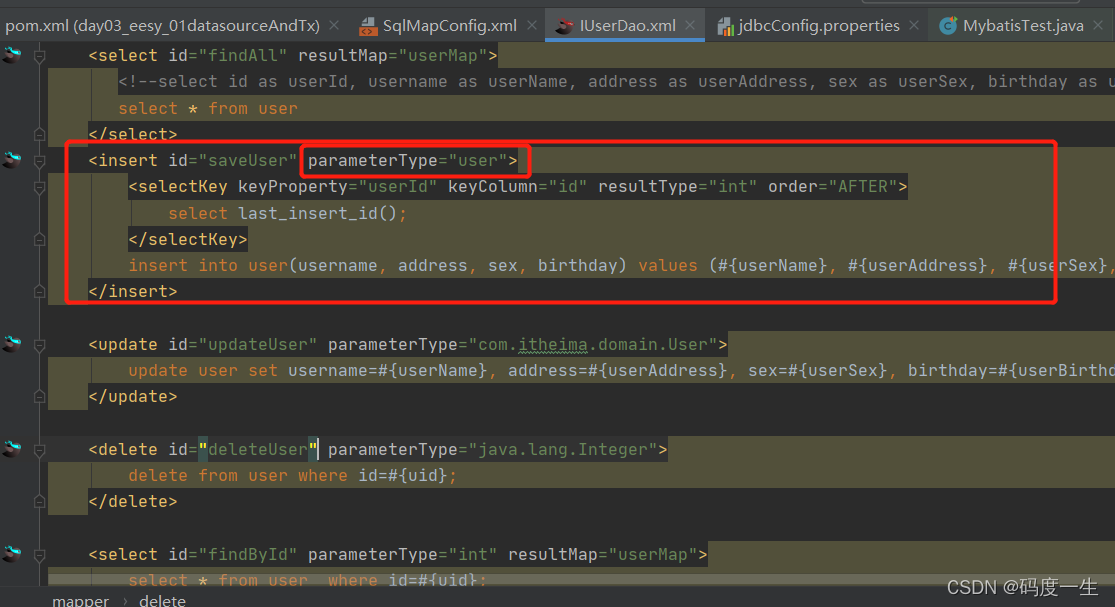This screenshot has width=1115, height=607.
Task: Click fold marker at </update> closing tag
Action: (x=40, y=397)
